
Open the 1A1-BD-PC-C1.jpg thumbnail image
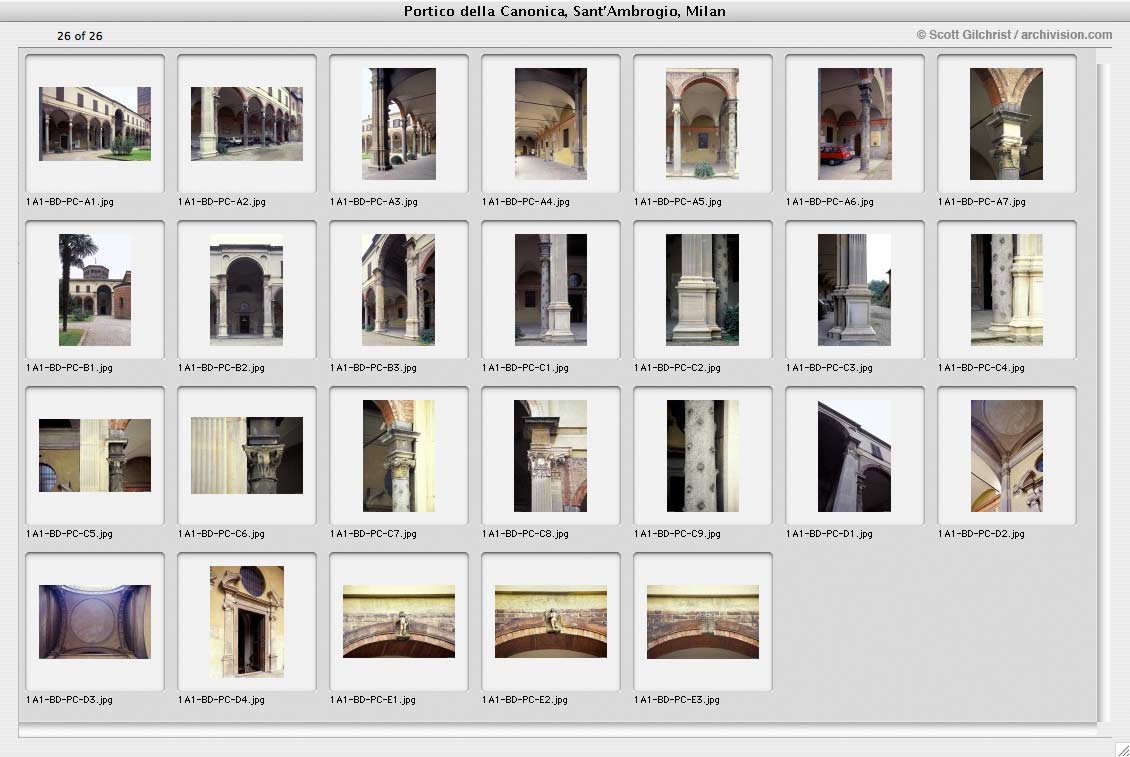click(x=551, y=290)
